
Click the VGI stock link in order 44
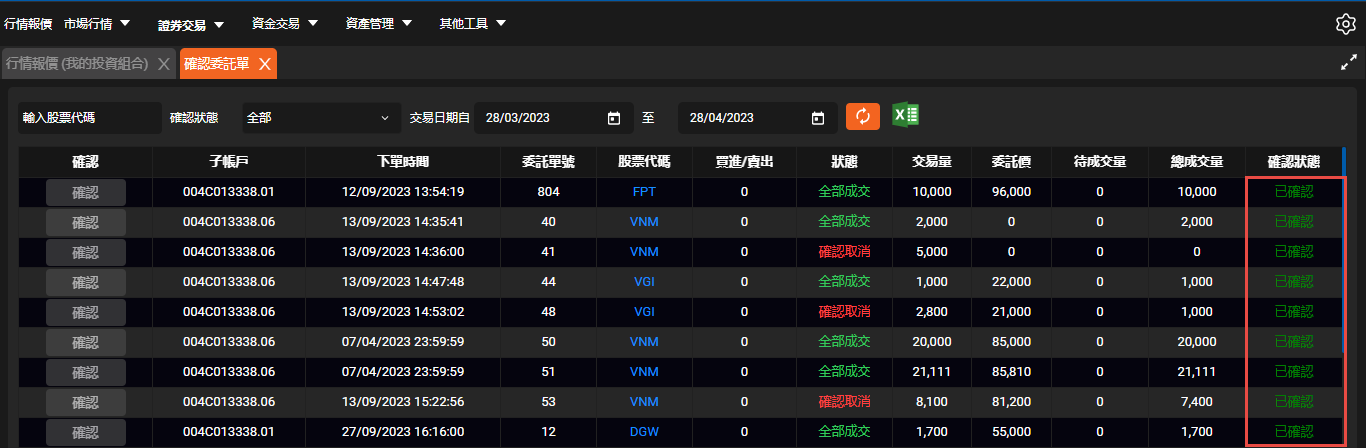644,282
